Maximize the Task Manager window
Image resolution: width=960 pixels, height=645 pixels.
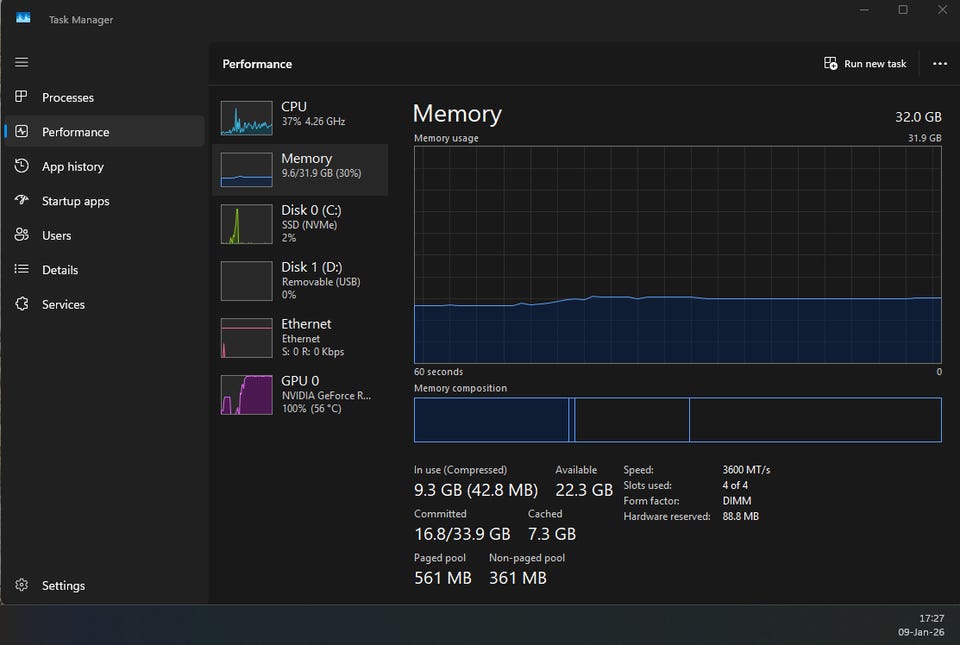[x=903, y=10]
